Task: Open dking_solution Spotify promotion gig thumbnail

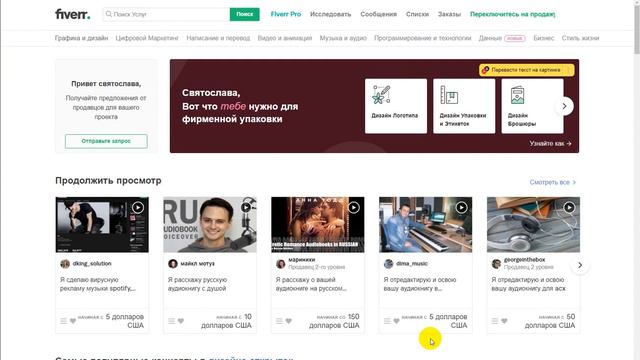Action: coord(102,224)
